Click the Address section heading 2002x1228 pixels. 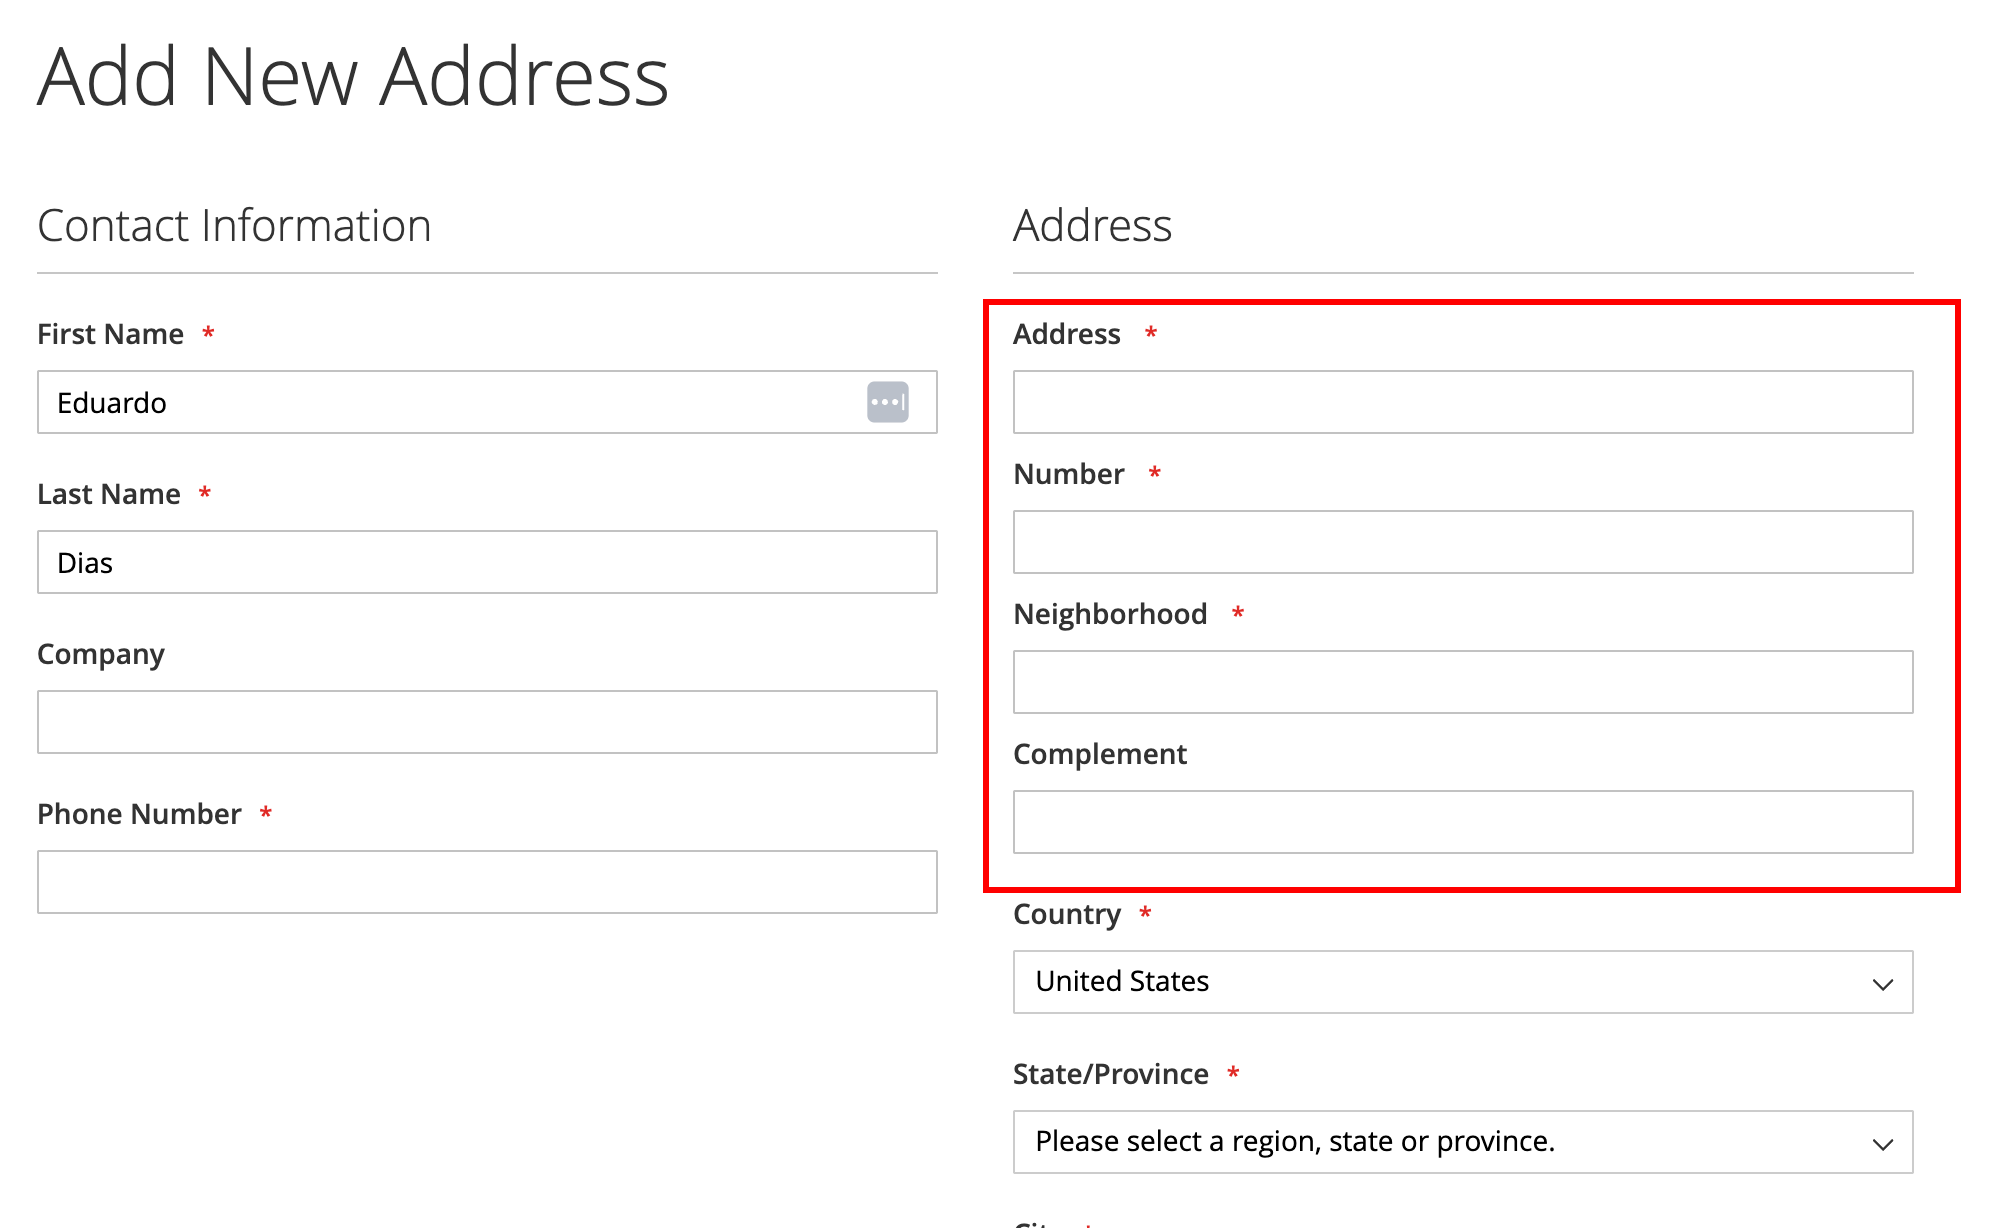(x=1092, y=226)
